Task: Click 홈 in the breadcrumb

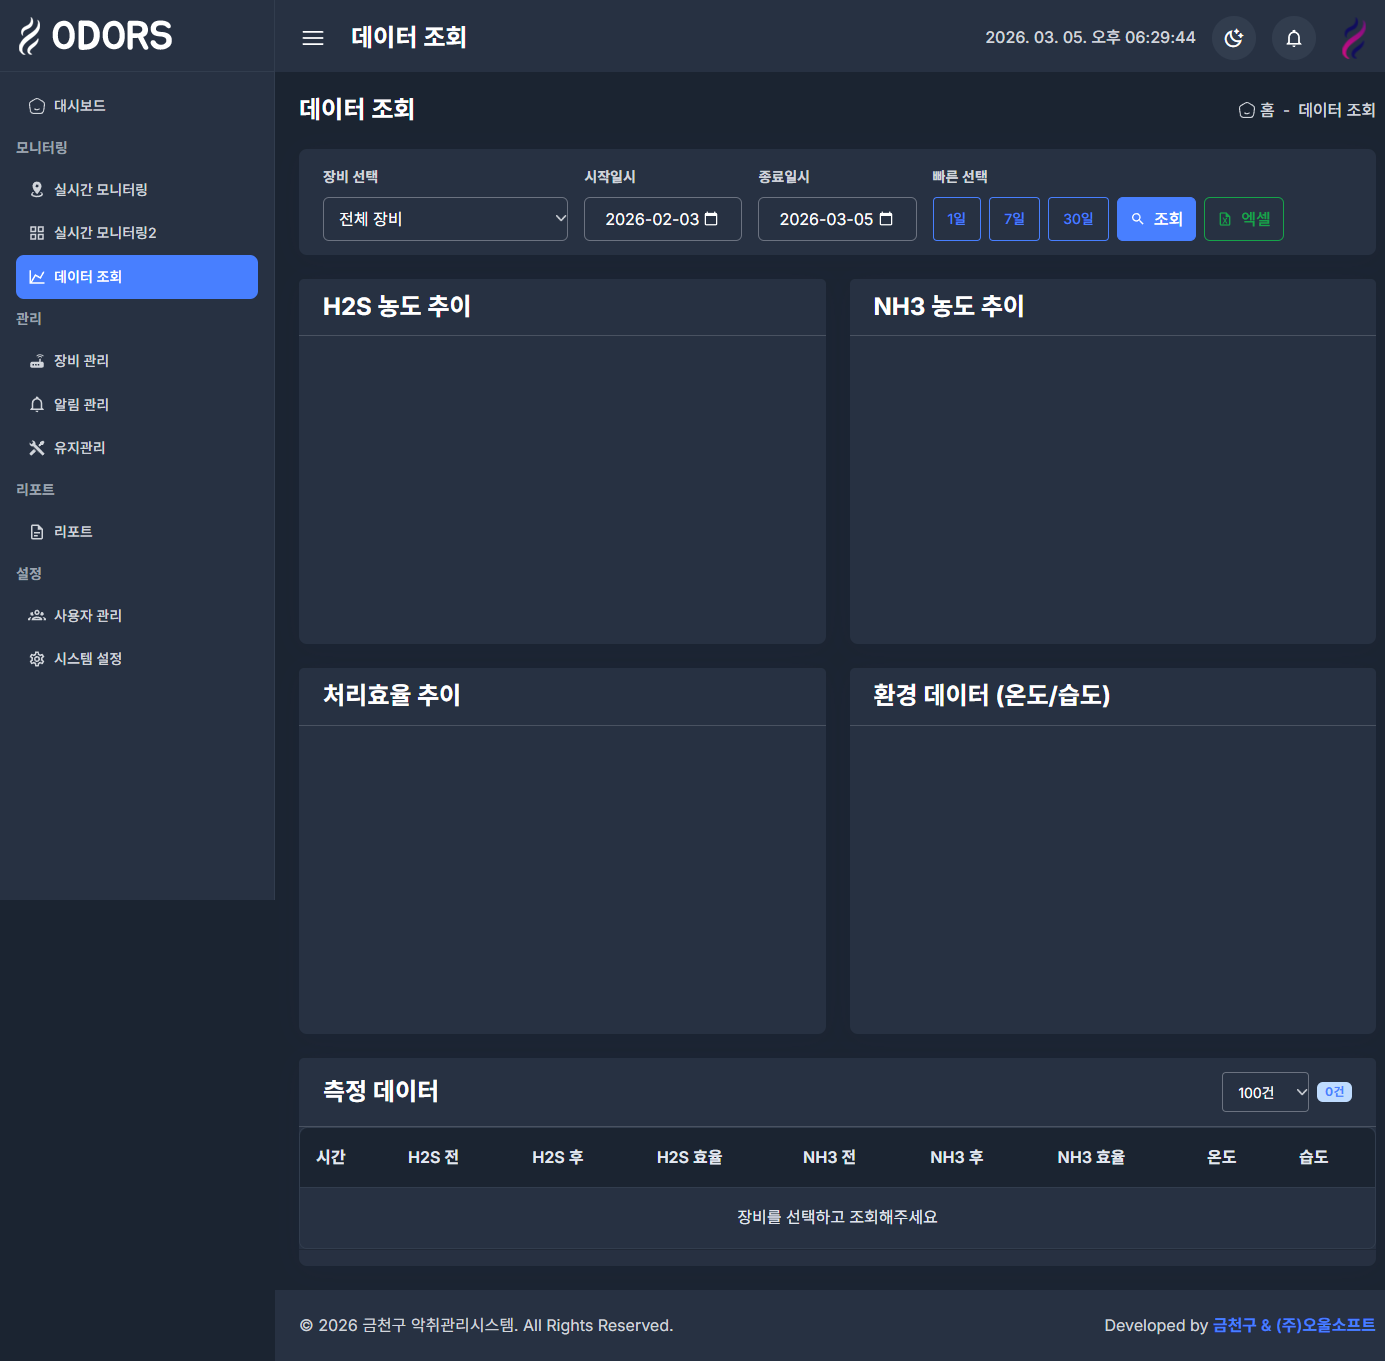Action: click(x=1258, y=110)
